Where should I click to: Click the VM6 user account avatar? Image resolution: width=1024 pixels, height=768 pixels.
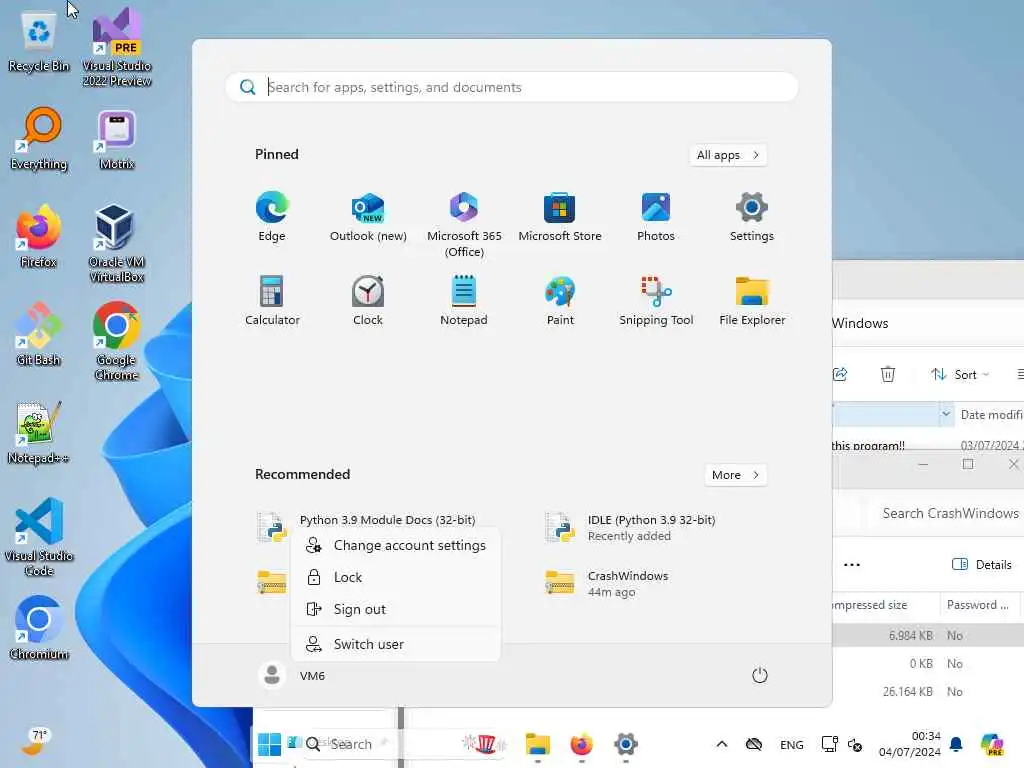(x=272, y=675)
